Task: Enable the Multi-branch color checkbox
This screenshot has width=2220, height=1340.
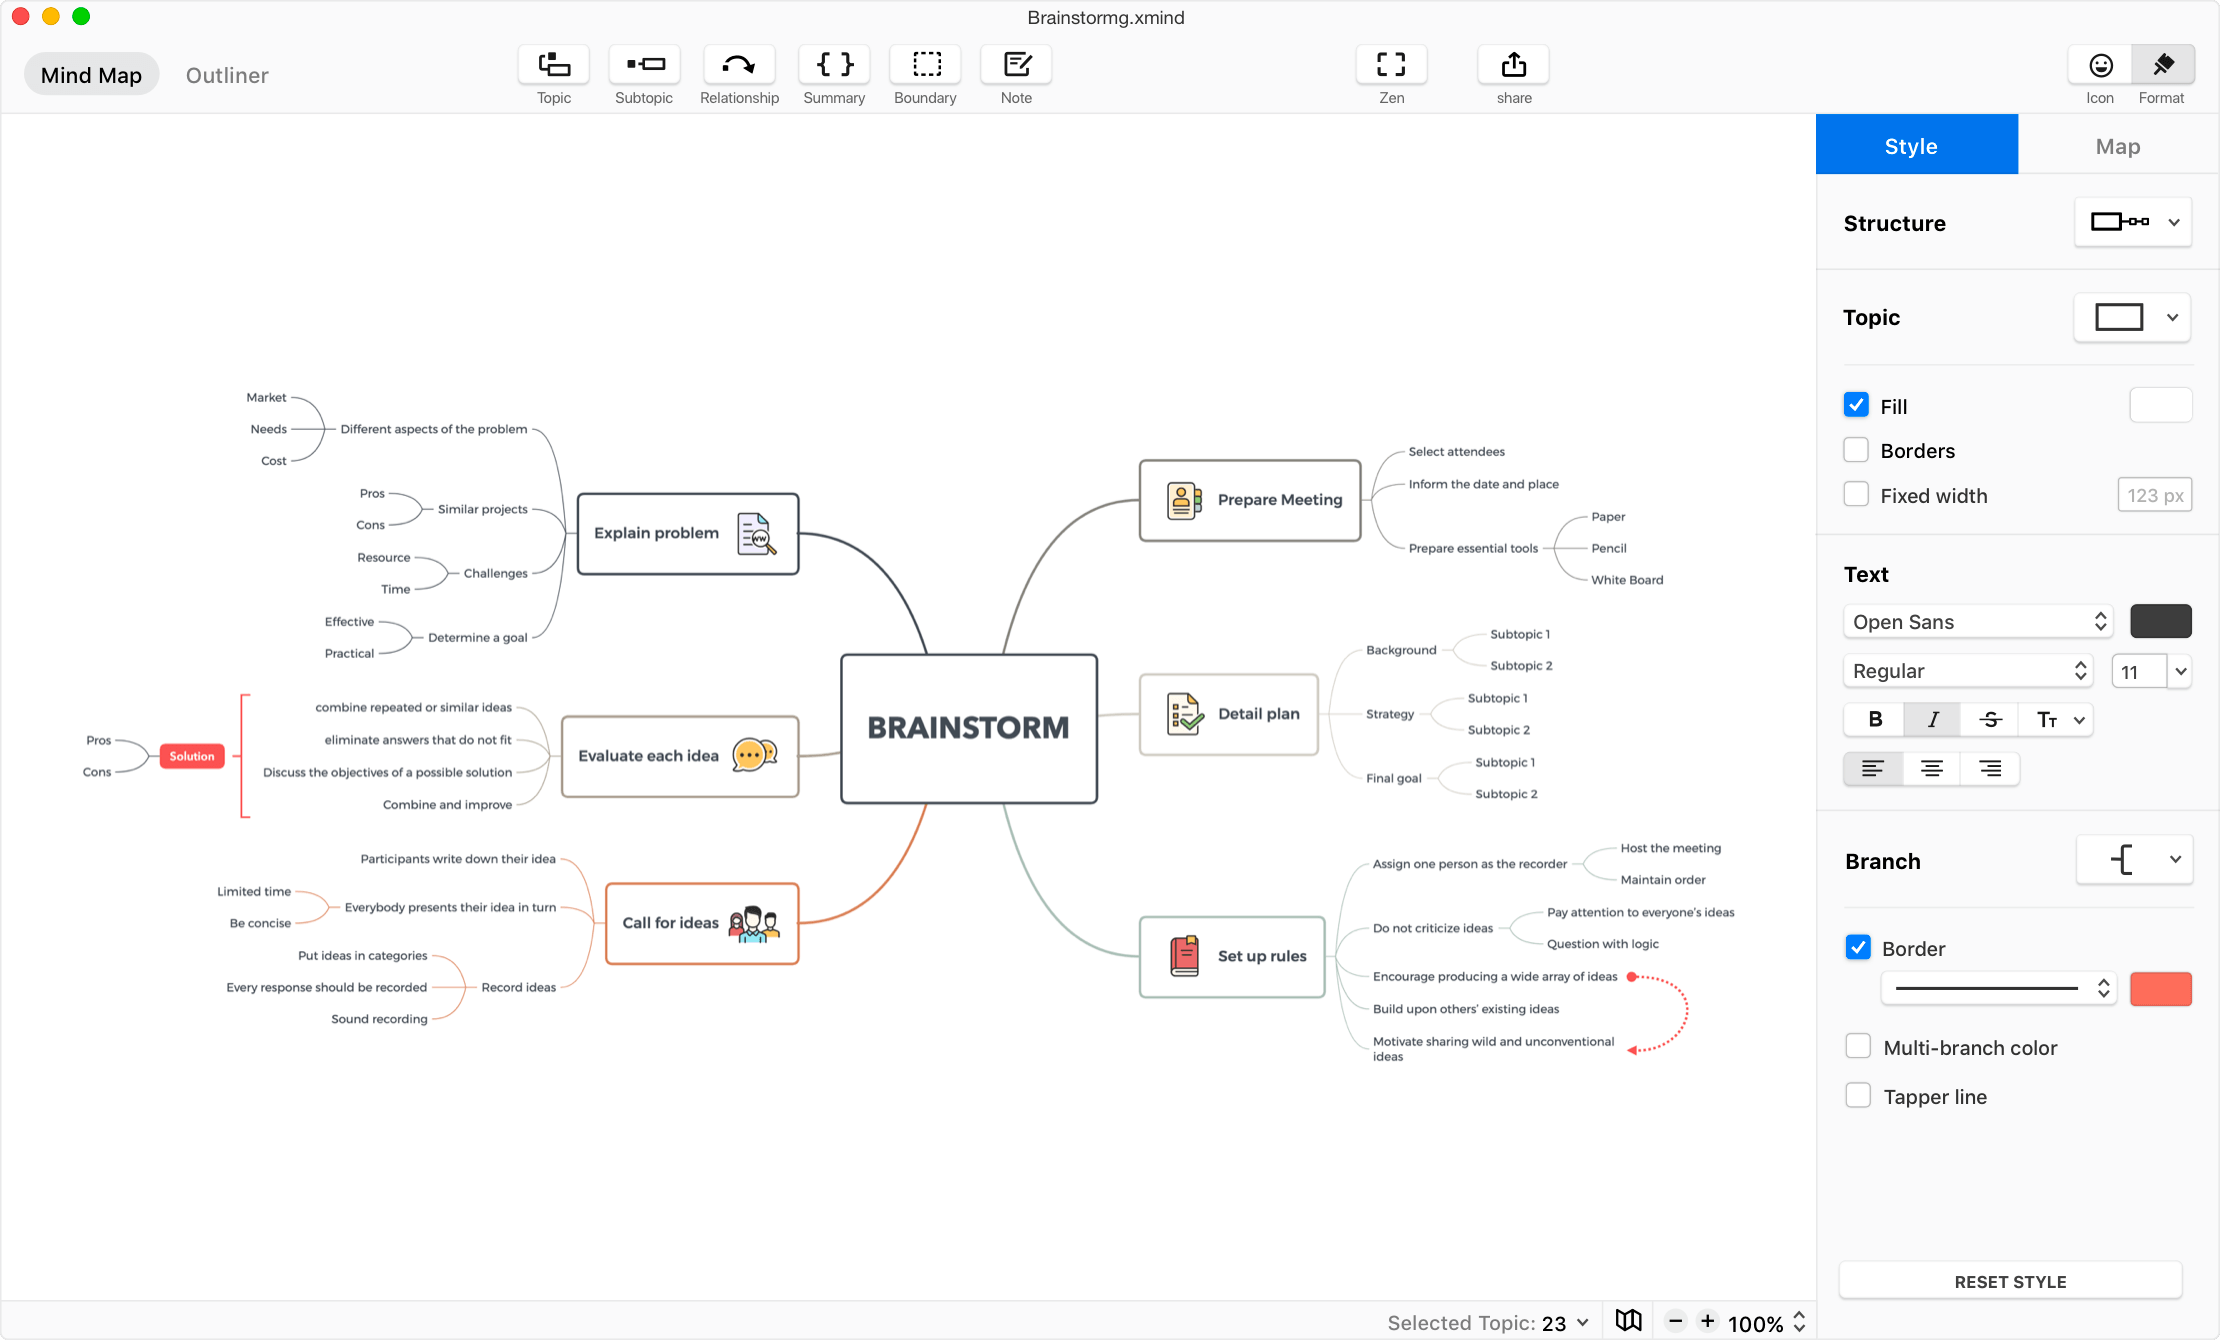Action: coord(1858,1047)
